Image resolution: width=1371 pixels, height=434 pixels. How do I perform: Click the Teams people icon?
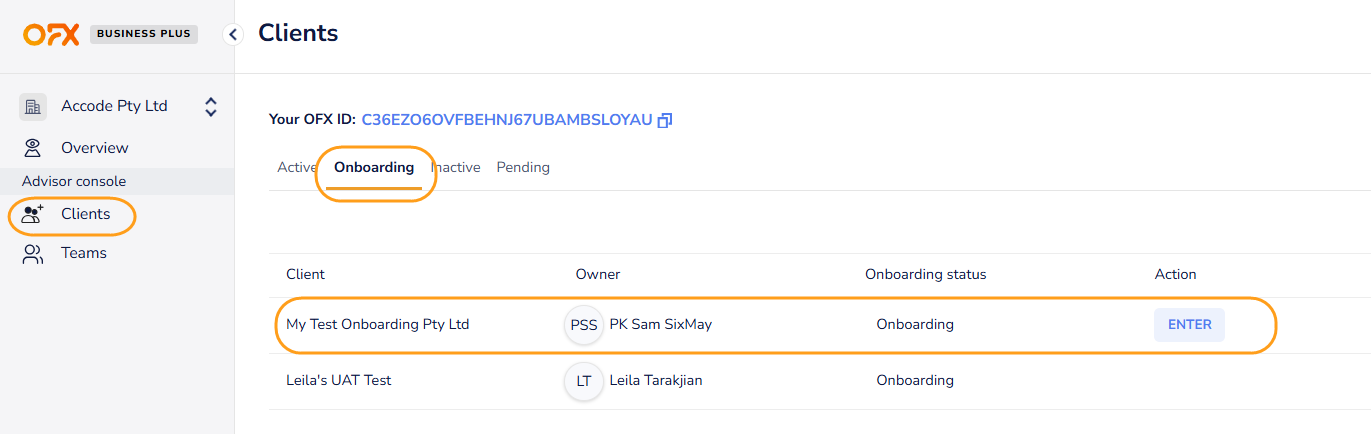[33, 254]
